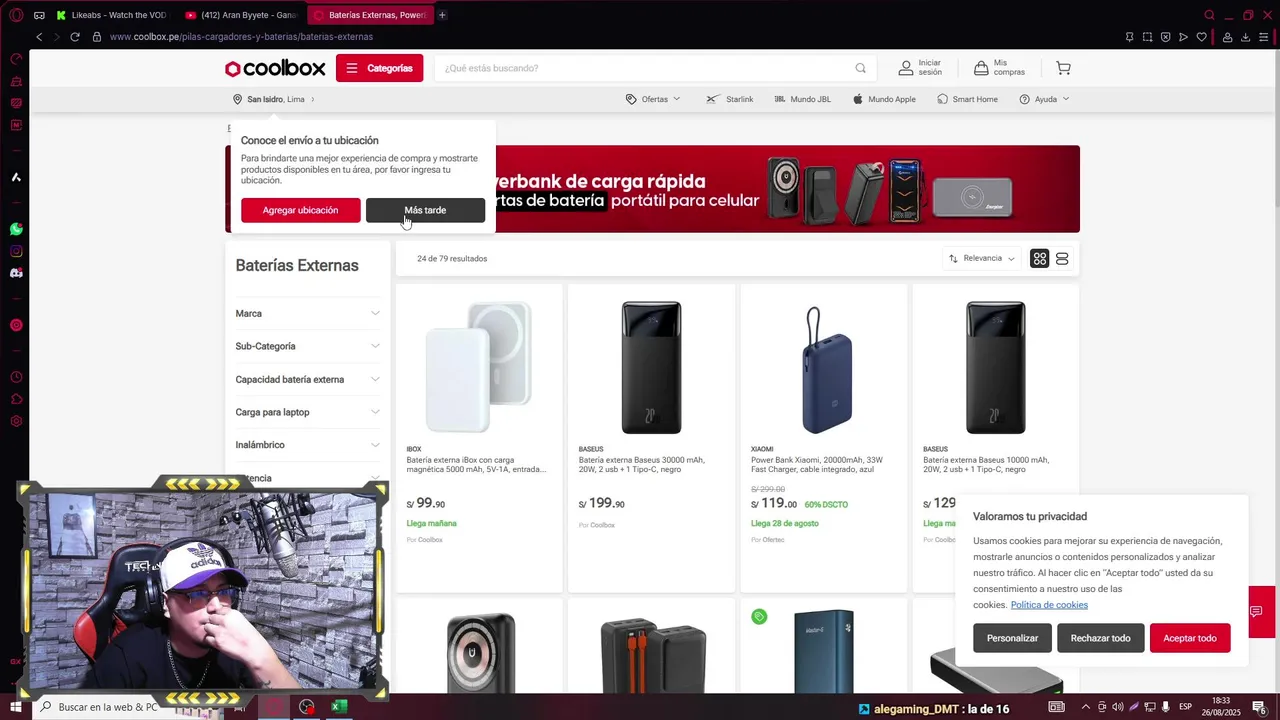Screen dimensions: 1280x720
Task: Open the Política de cookies link
Action: pos(1049,605)
